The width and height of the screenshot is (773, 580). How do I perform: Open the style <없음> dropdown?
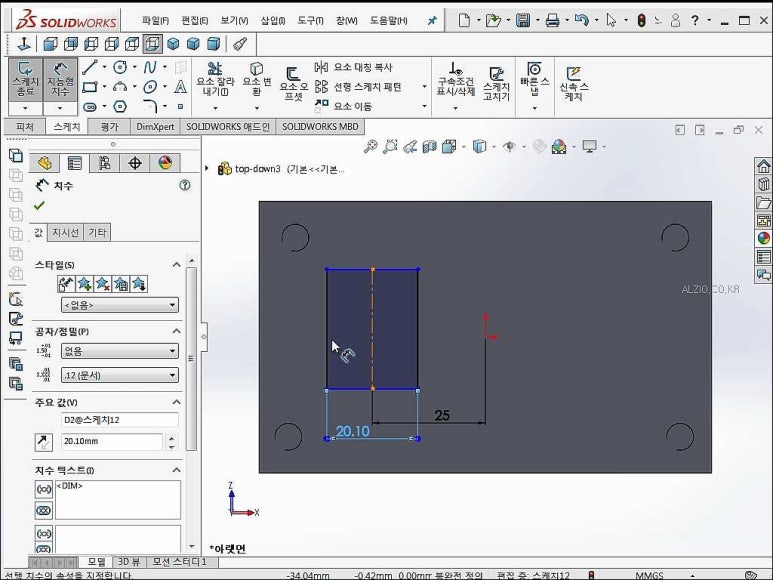[120, 305]
